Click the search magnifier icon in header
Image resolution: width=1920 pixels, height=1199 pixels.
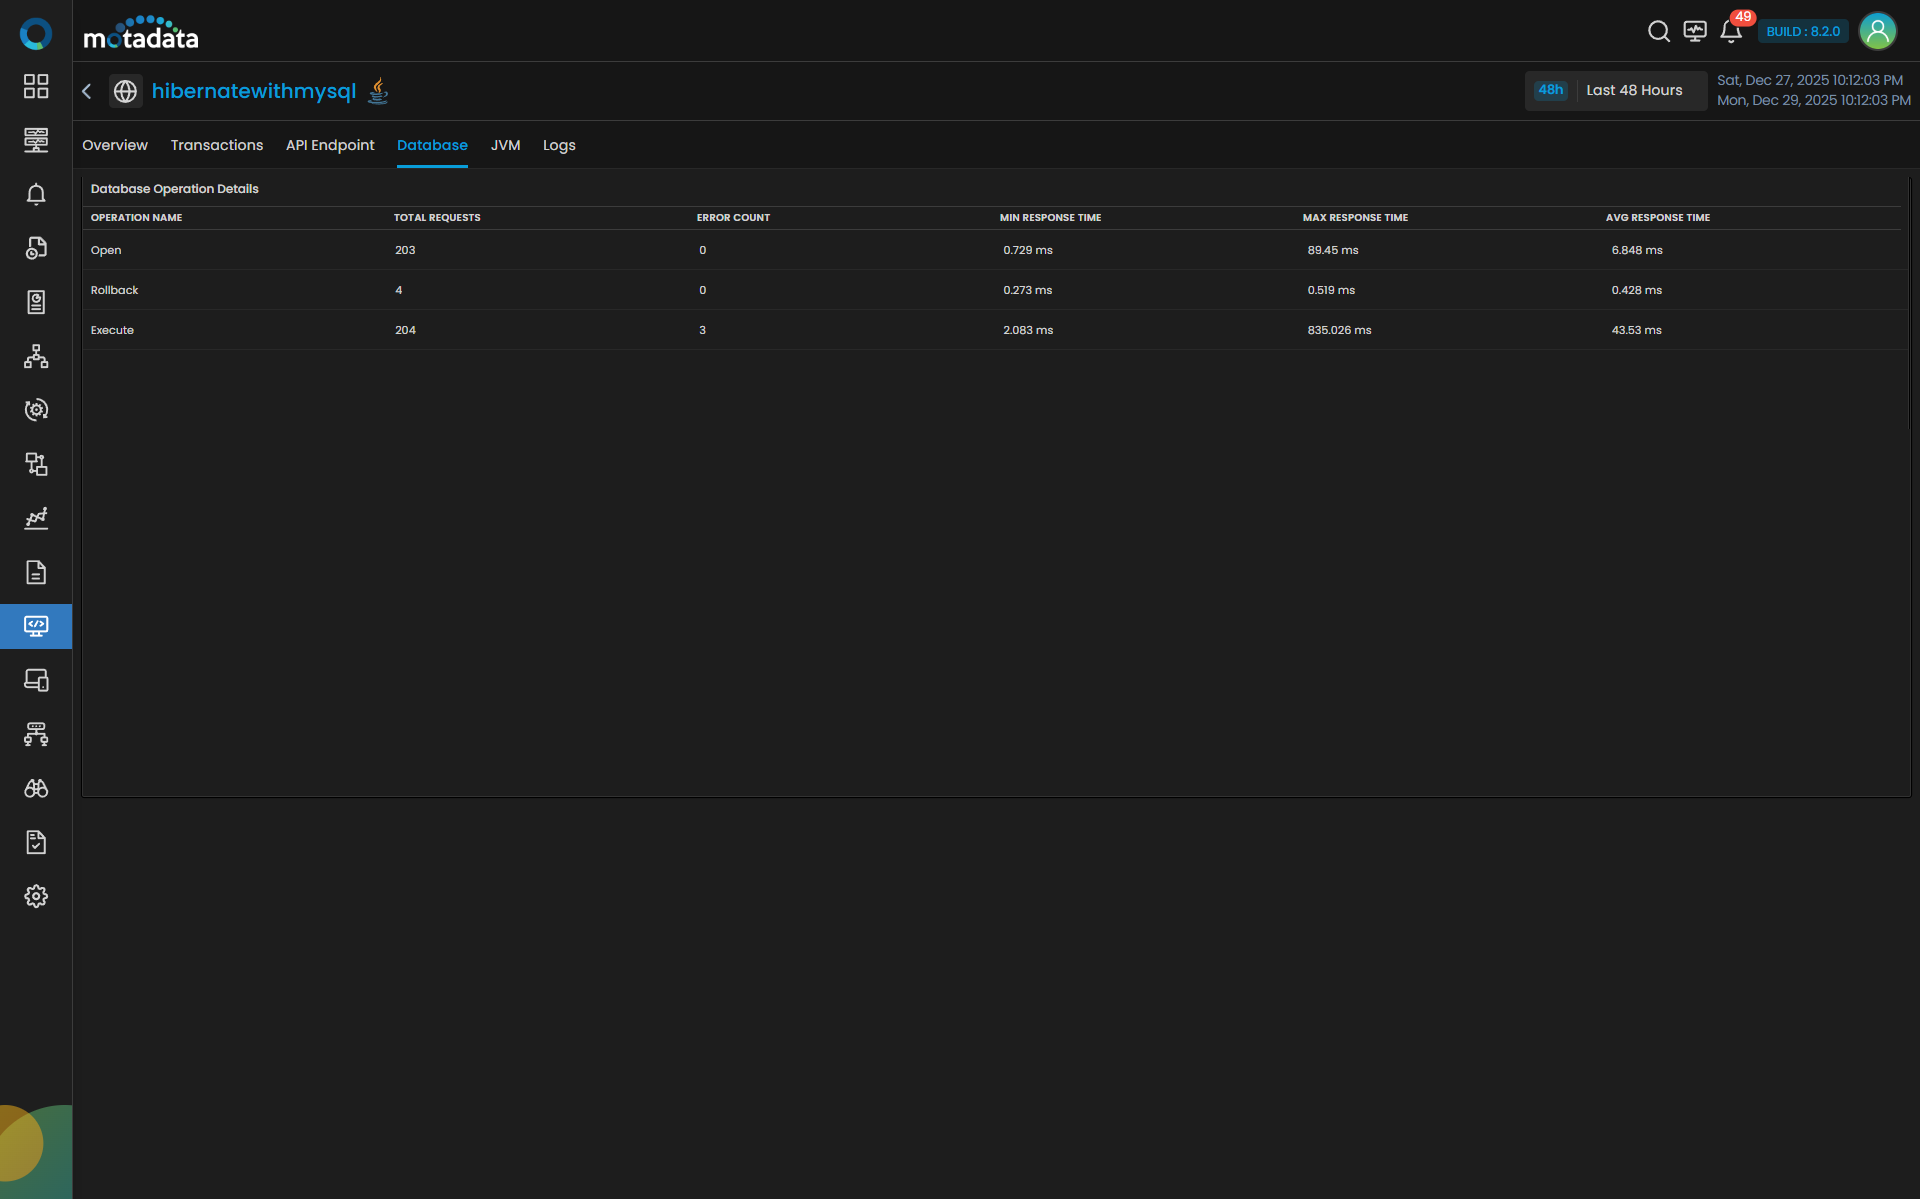point(1658,32)
